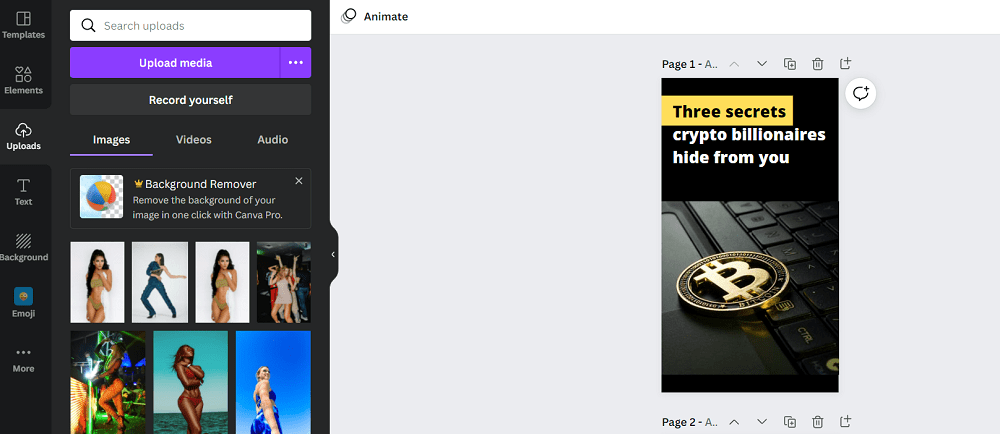Click the Upload media button
1000x434 pixels.
(175, 62)
